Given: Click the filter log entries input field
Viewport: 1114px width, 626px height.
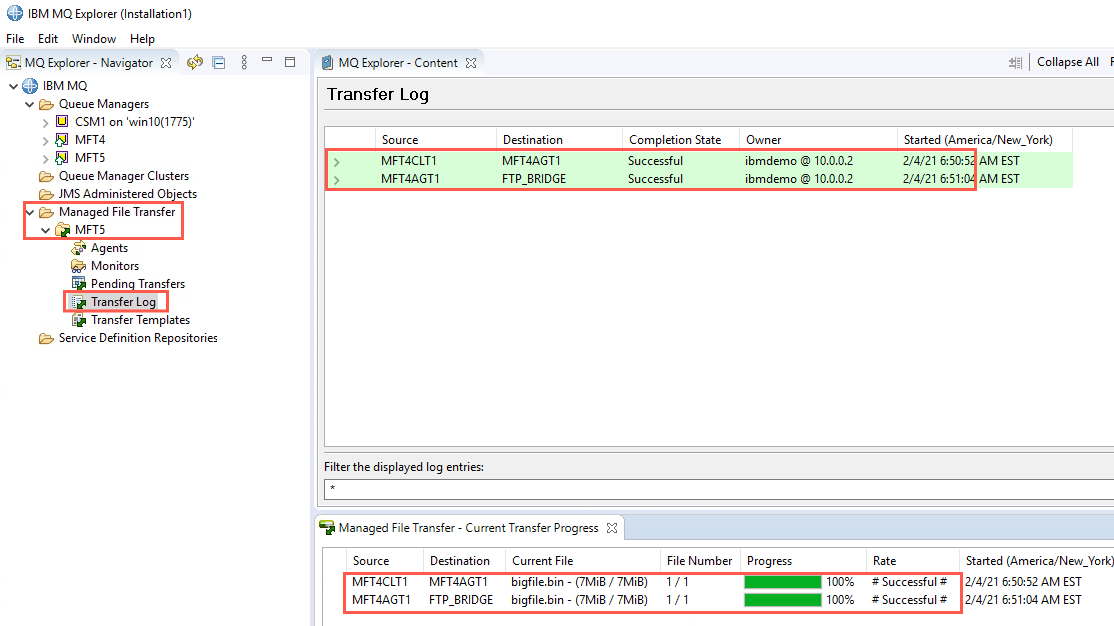Looking at the screenshot, I should (x=719, y=489).
